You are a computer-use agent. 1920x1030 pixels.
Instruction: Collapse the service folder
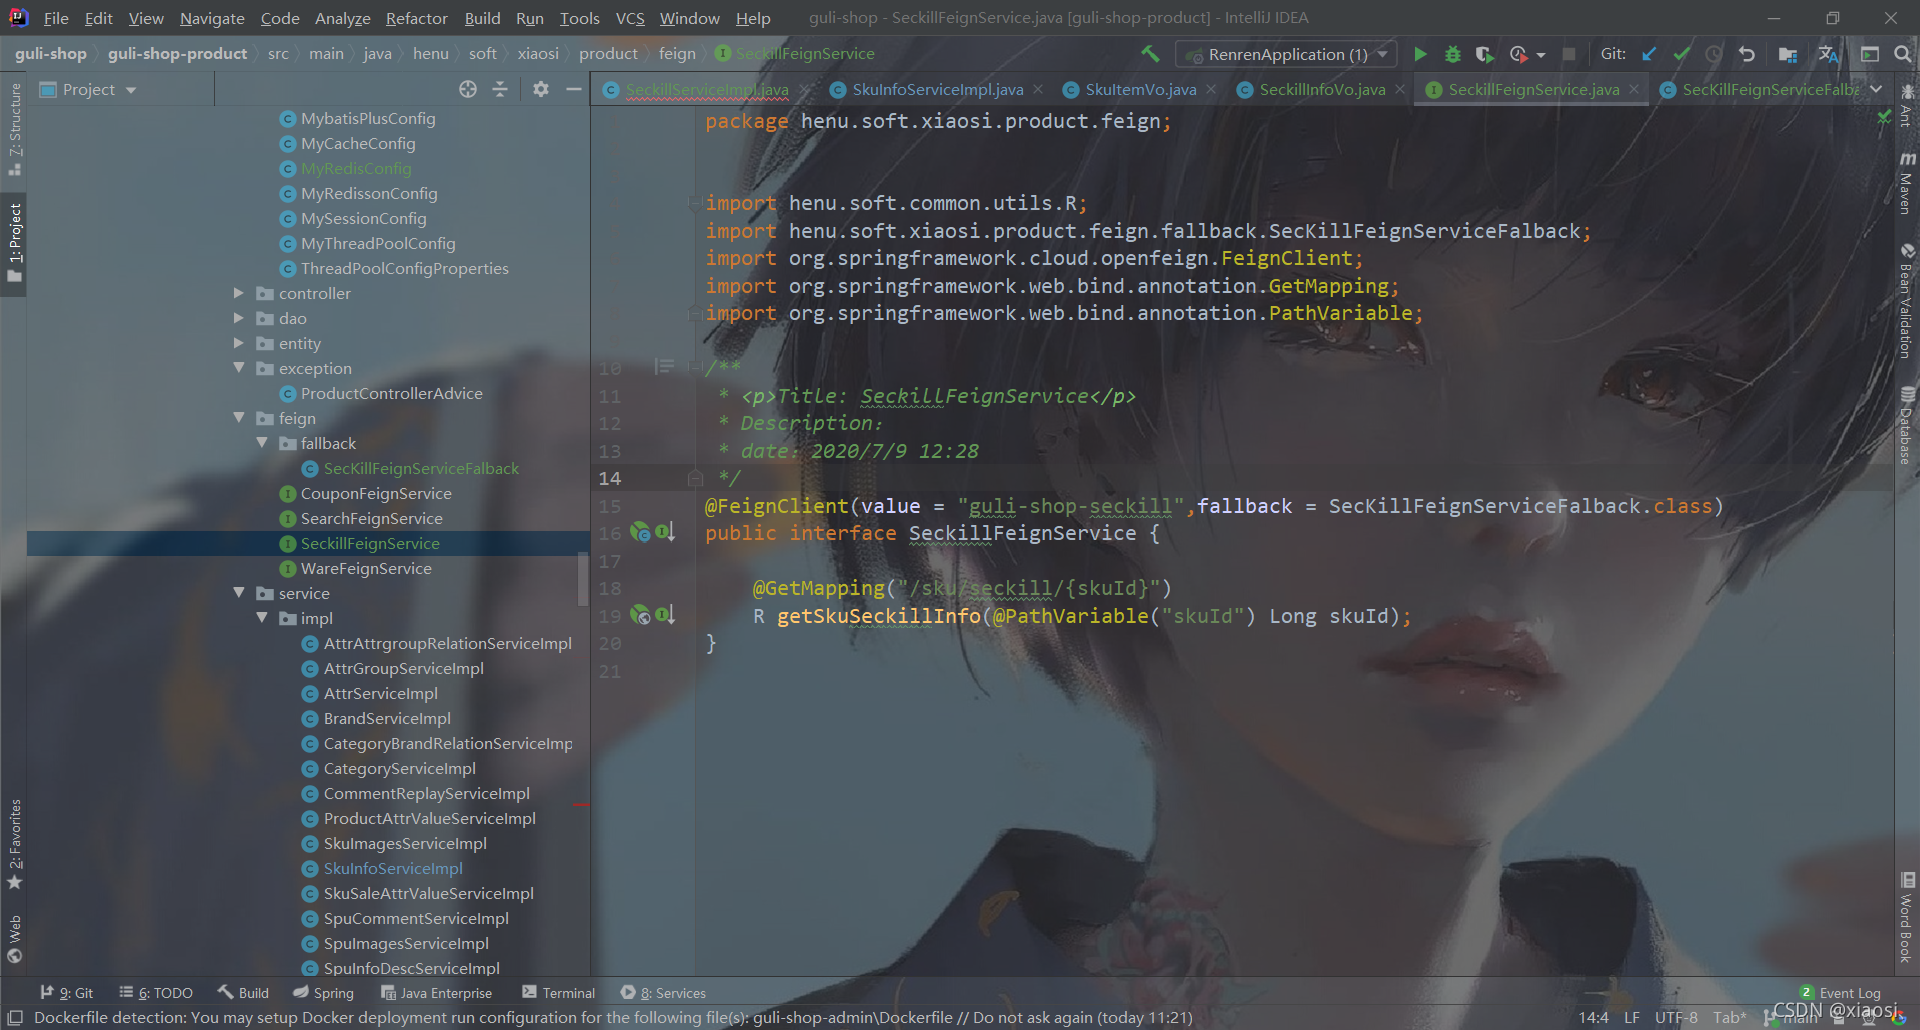[239, 593]
